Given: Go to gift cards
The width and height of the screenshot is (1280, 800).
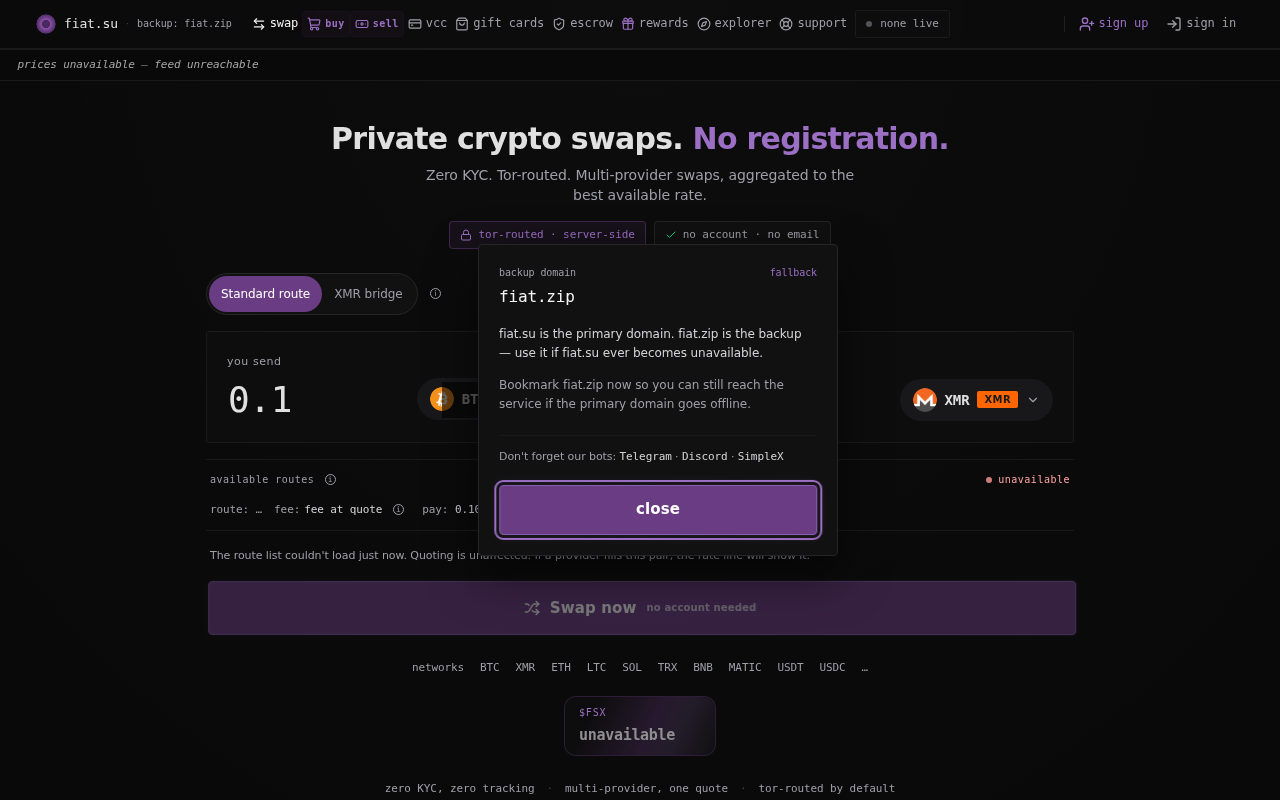Looking at the screenshot, I should pos(500,24).
